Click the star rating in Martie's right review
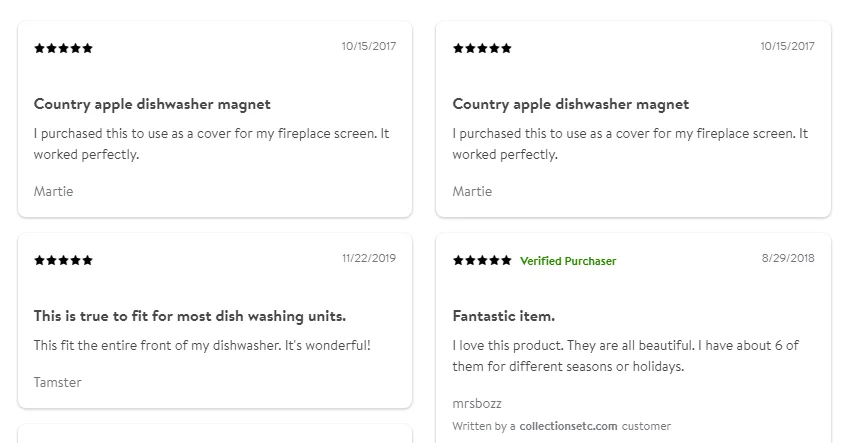844x443 pixels. tap(482, 48)
